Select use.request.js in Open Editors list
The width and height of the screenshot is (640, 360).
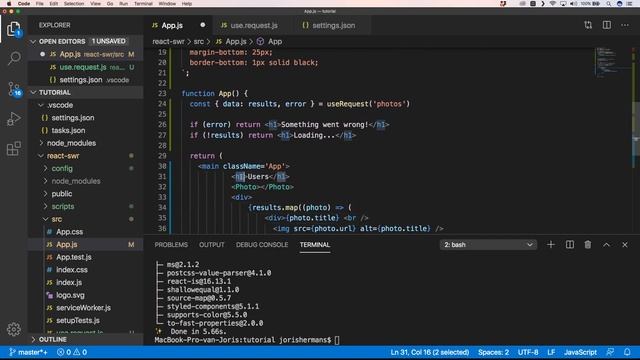[x=83, y=67]
